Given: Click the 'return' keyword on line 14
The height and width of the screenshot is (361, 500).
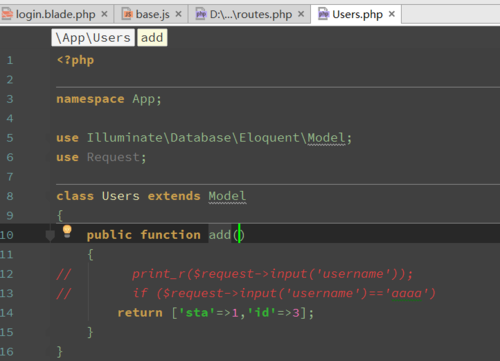Looking at the screenshot, I should tap(140, 313).
